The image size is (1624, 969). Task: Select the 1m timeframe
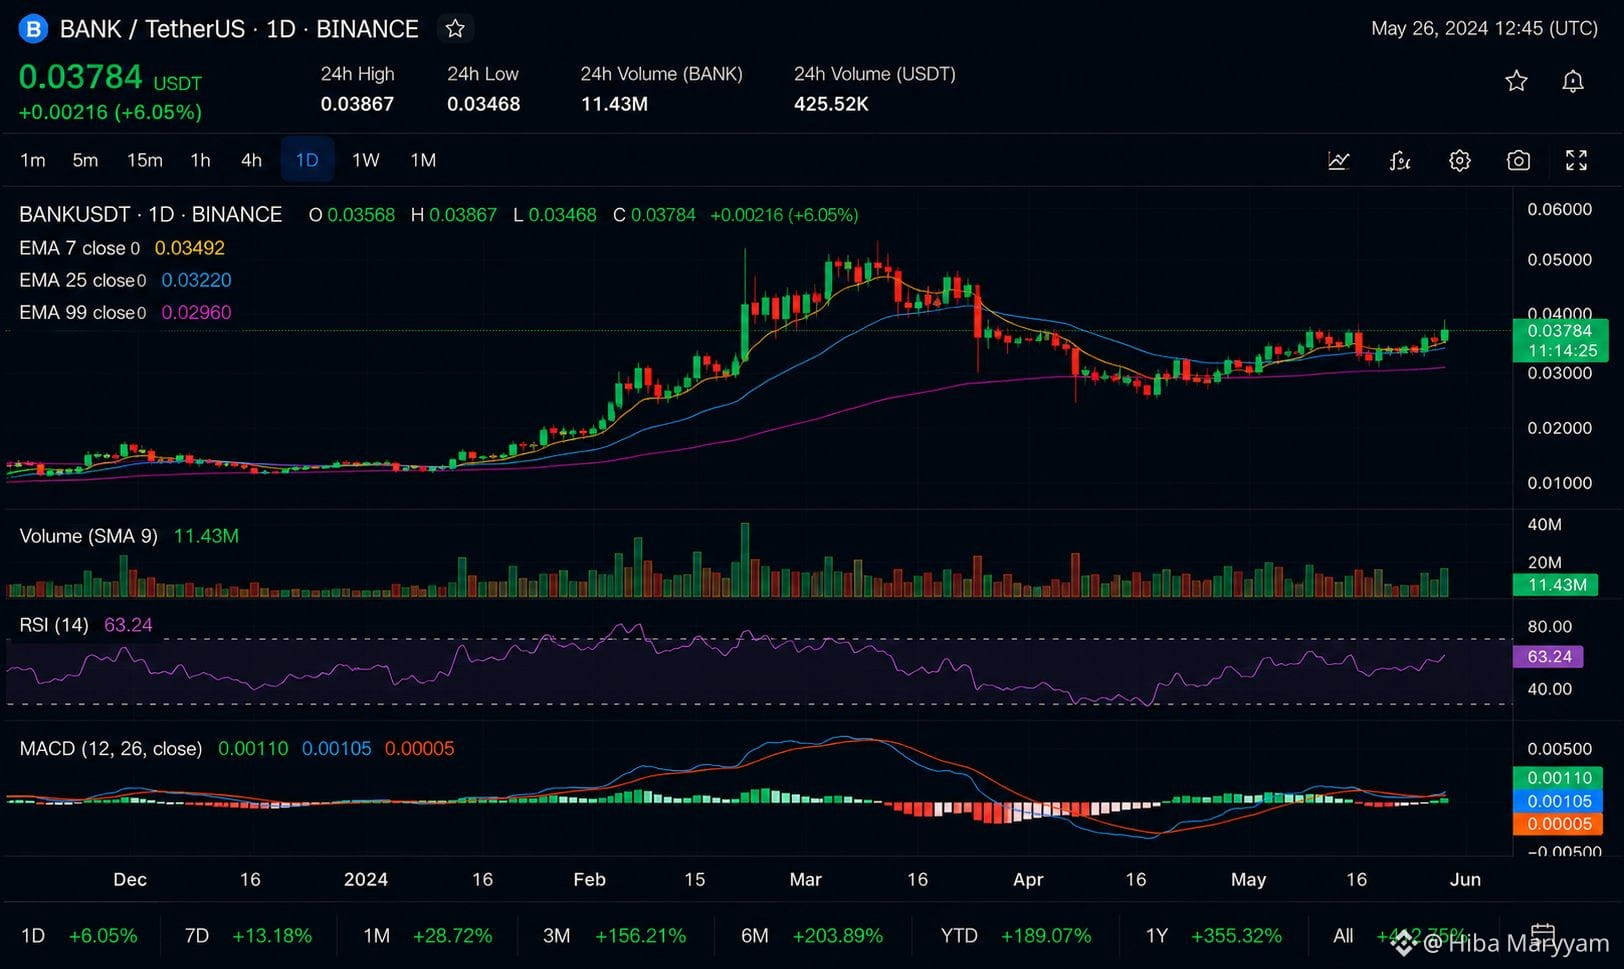click(x=33, y=160)
